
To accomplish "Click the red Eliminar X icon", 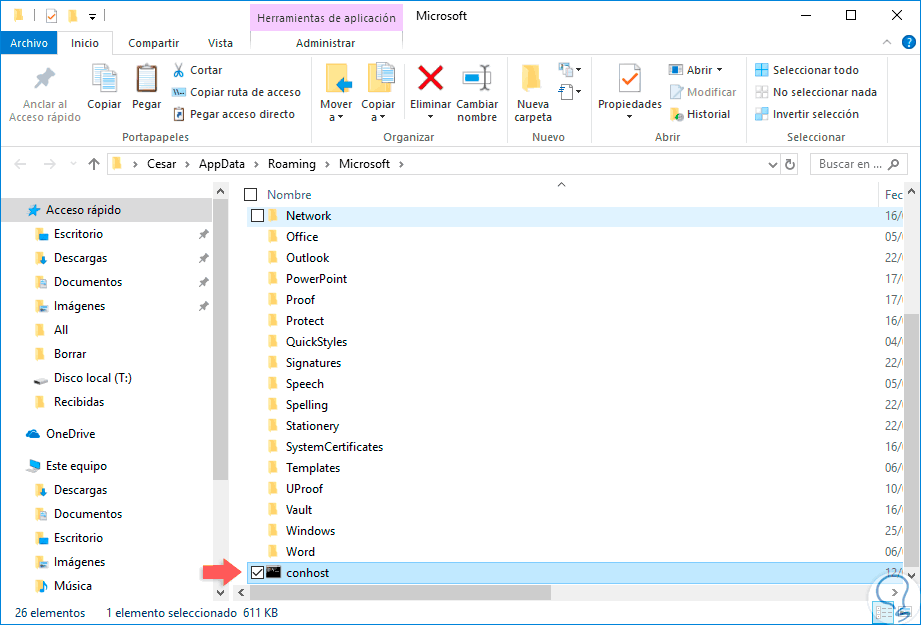I will (430, 78).
